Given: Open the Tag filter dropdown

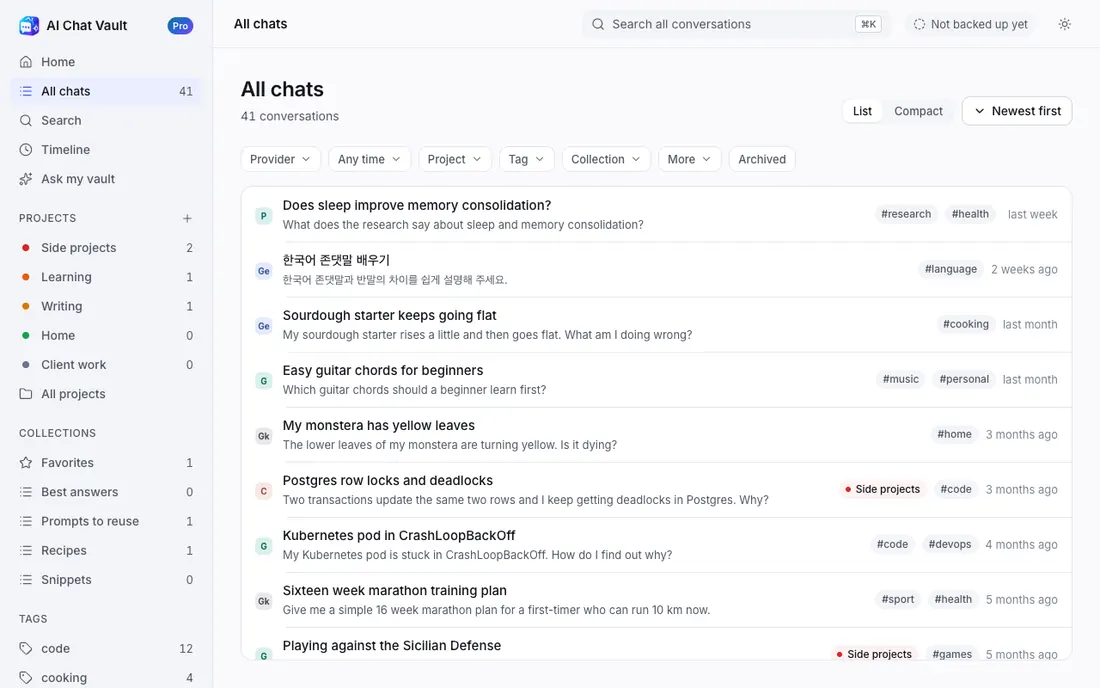Looking at the screenshot, I should coord(526,159).
